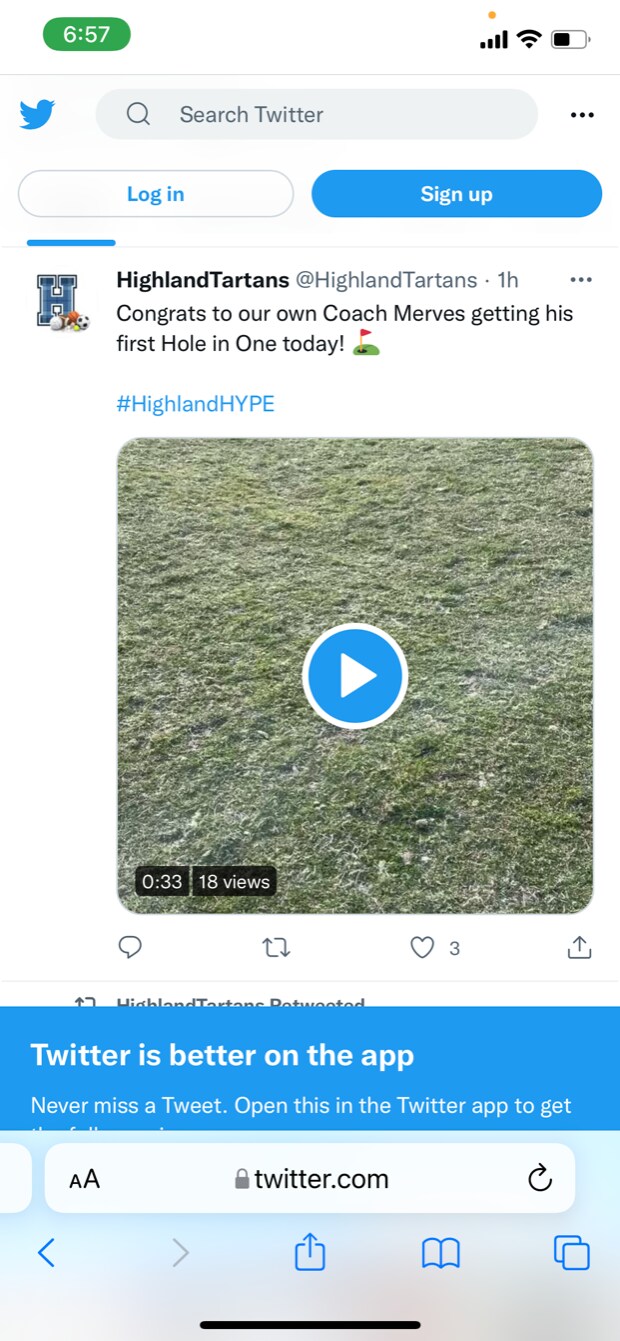Screen dimensions: 620x1341
Task: Open the tweet's more options menu
Action: (580, 280)
